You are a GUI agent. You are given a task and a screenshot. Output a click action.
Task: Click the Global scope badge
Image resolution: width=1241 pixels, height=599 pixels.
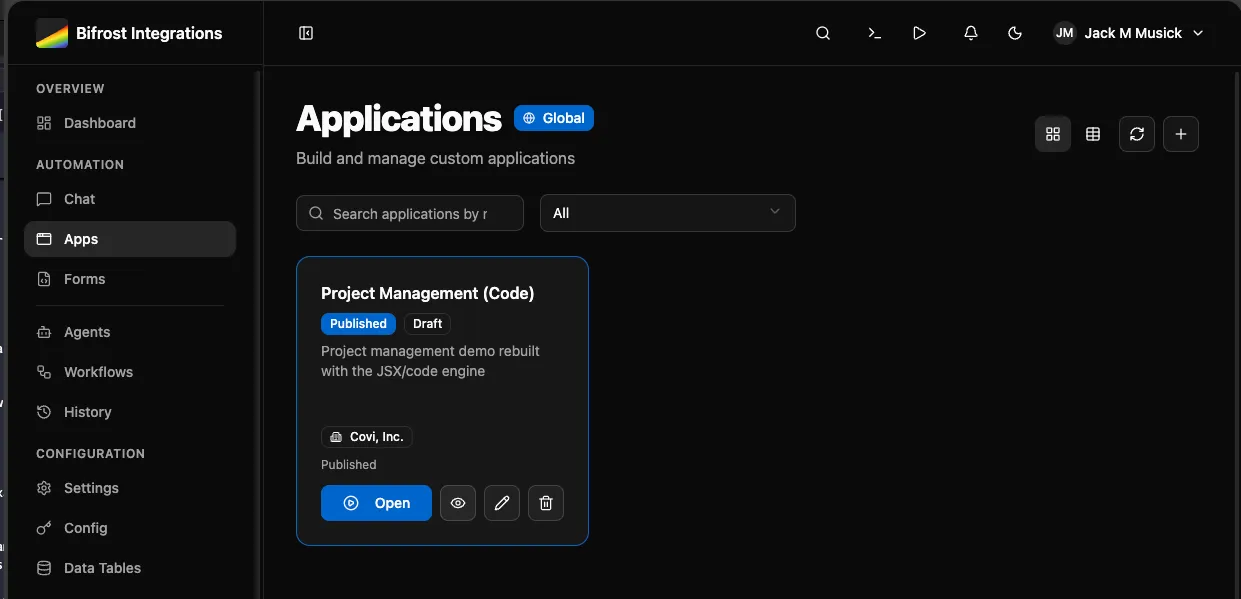point(554,118)
